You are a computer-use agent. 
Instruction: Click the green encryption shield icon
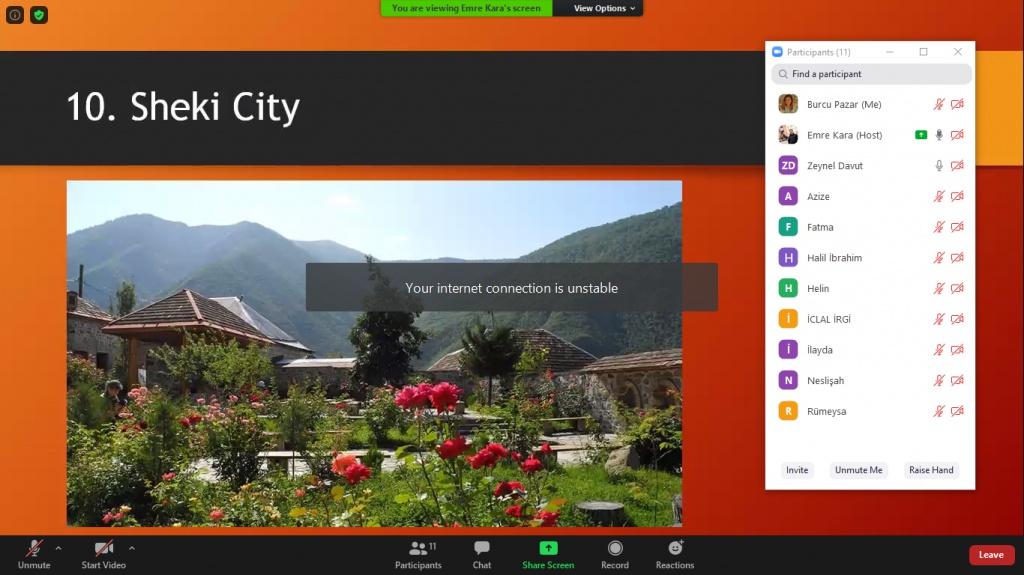click(38, 15)
